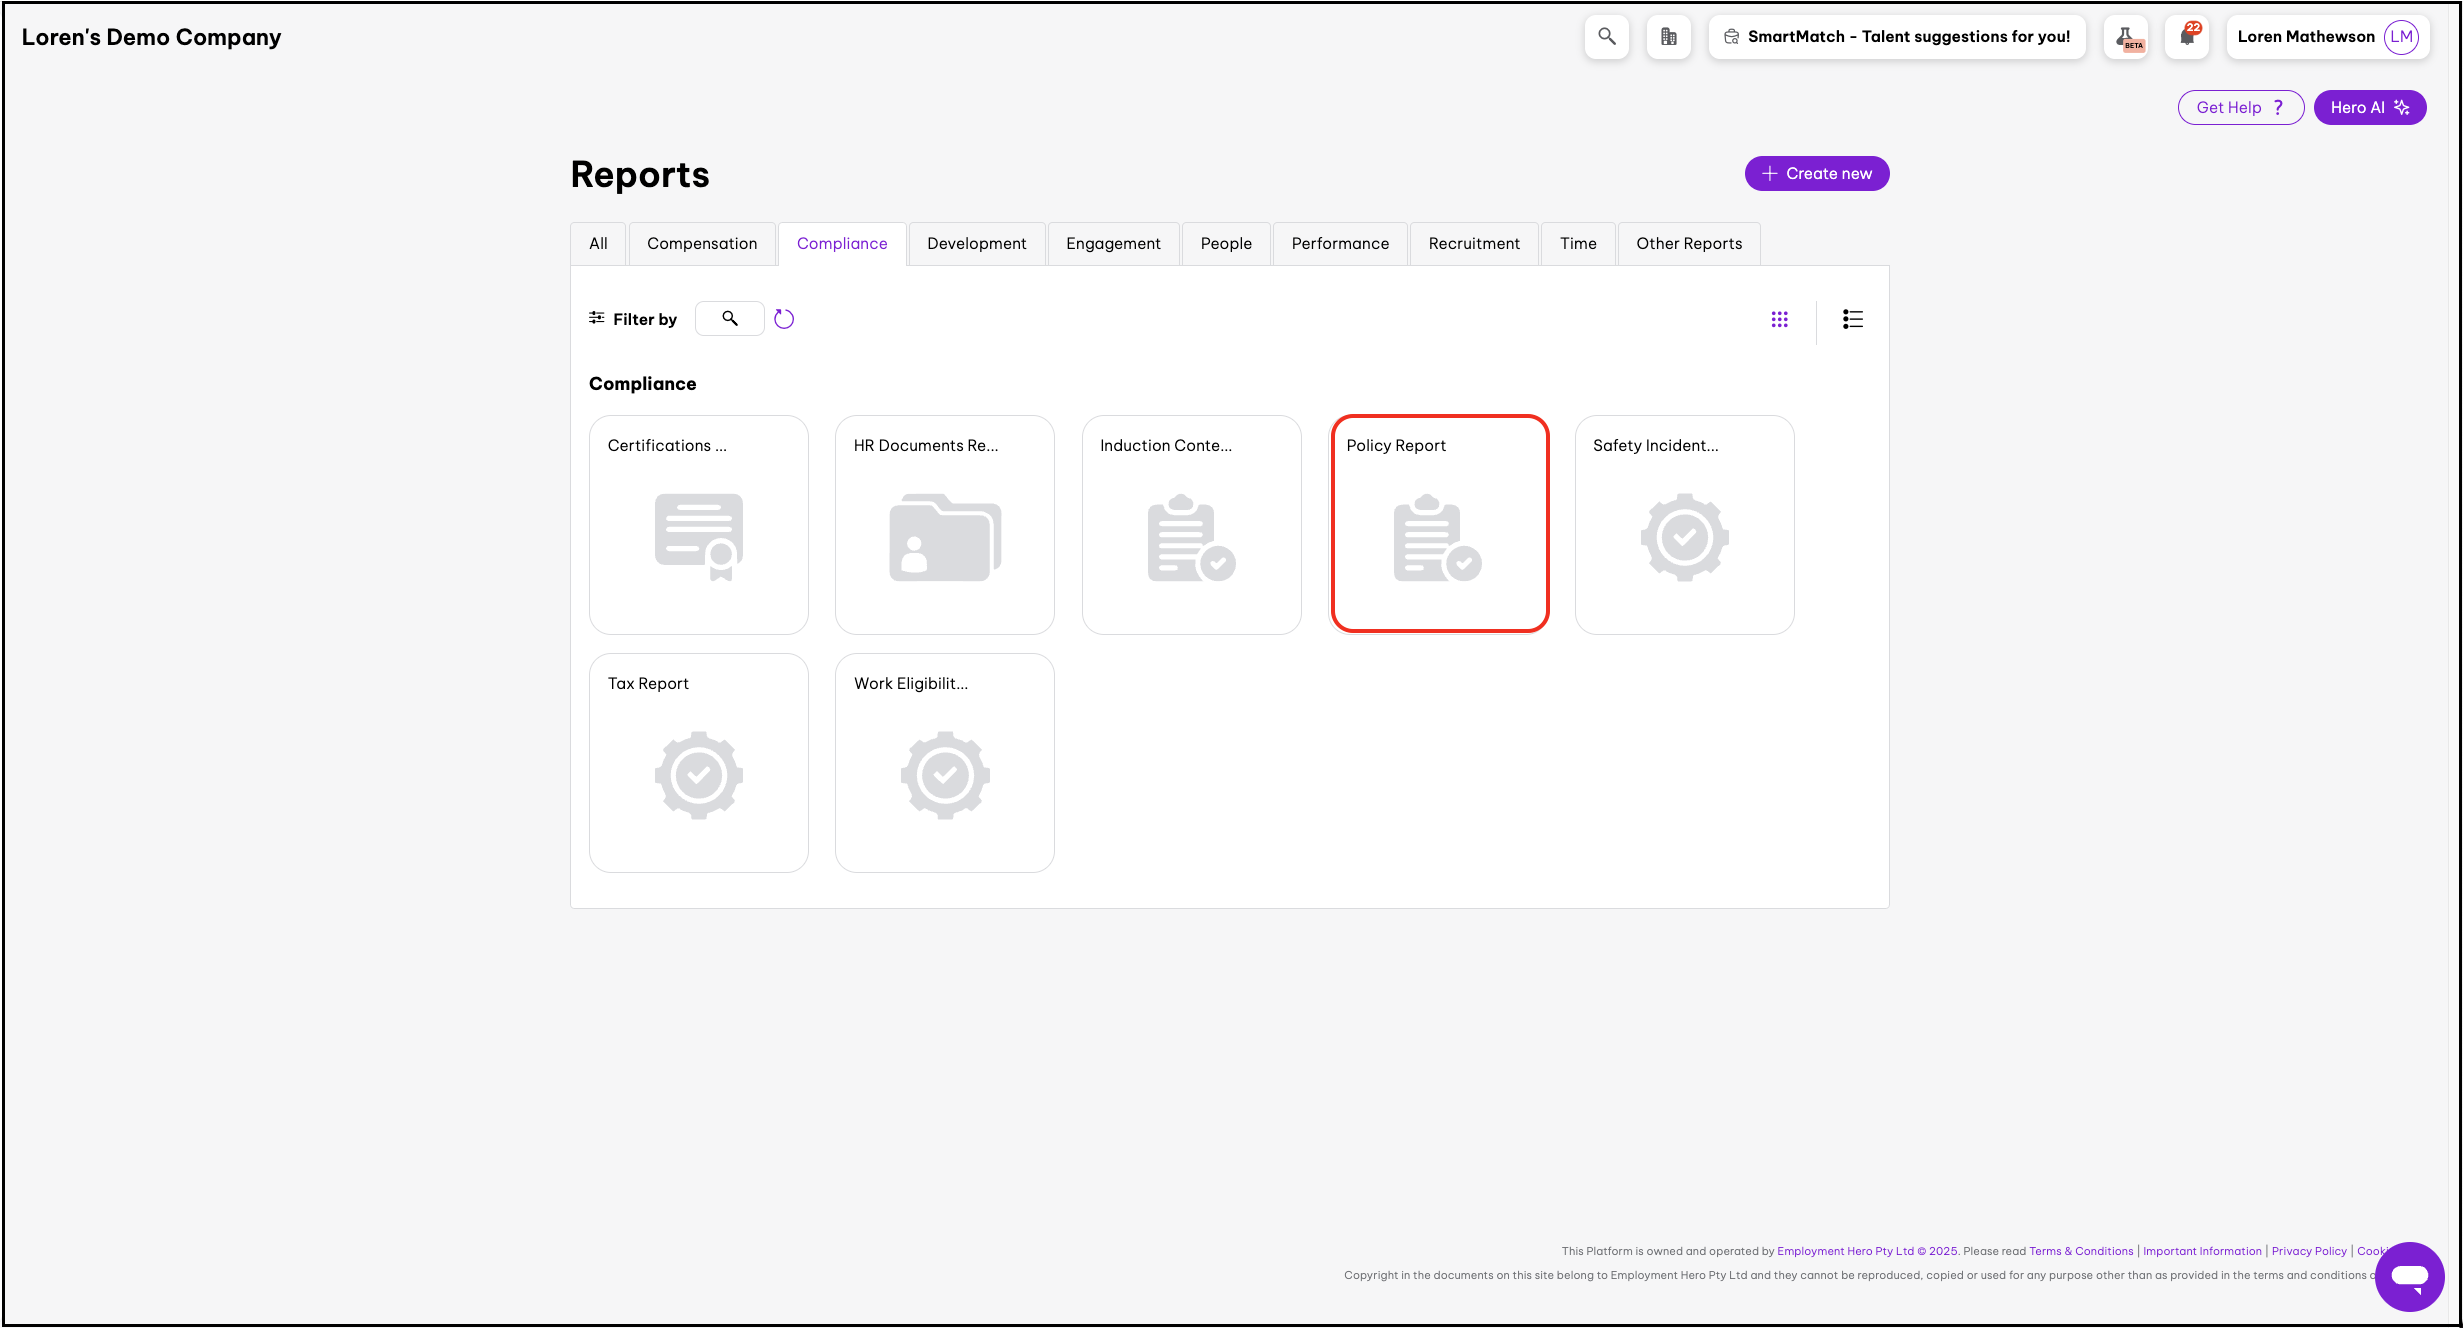Open the organisation building icon
The image size is (2463, 1328).
pyautogui.click(x=1668, y=37)
